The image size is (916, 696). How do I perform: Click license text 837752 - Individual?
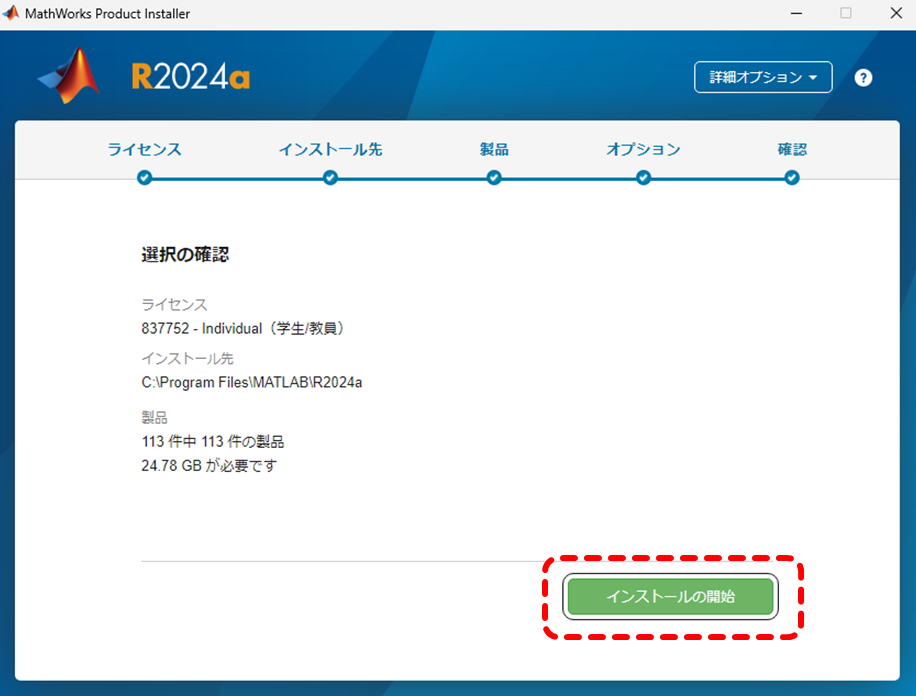[245, 328]
